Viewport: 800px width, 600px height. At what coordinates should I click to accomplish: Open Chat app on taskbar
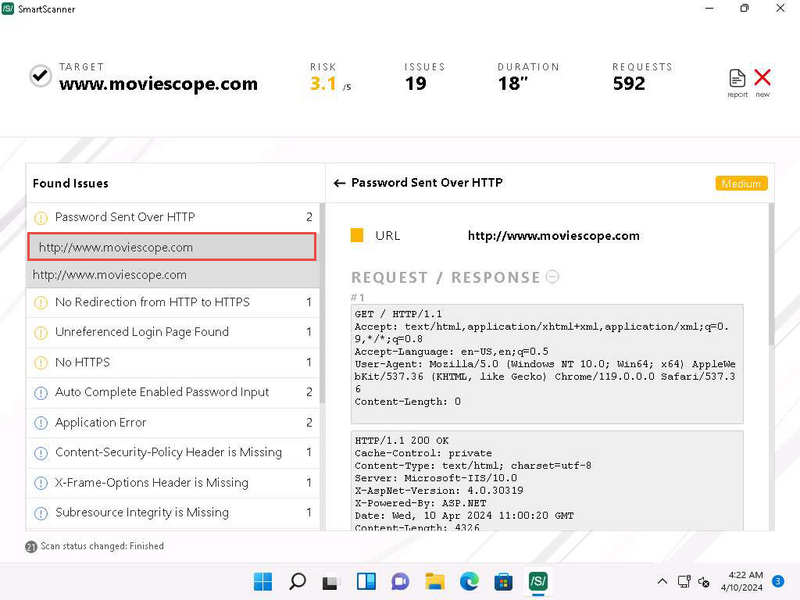click(x=401, y=582)
